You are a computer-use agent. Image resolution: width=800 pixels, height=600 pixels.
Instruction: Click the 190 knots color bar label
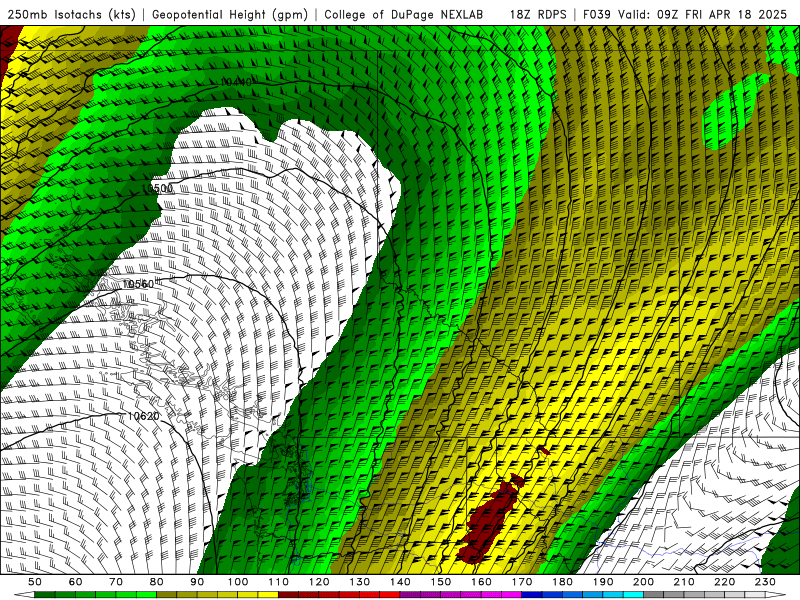click(x=603, y=582)
